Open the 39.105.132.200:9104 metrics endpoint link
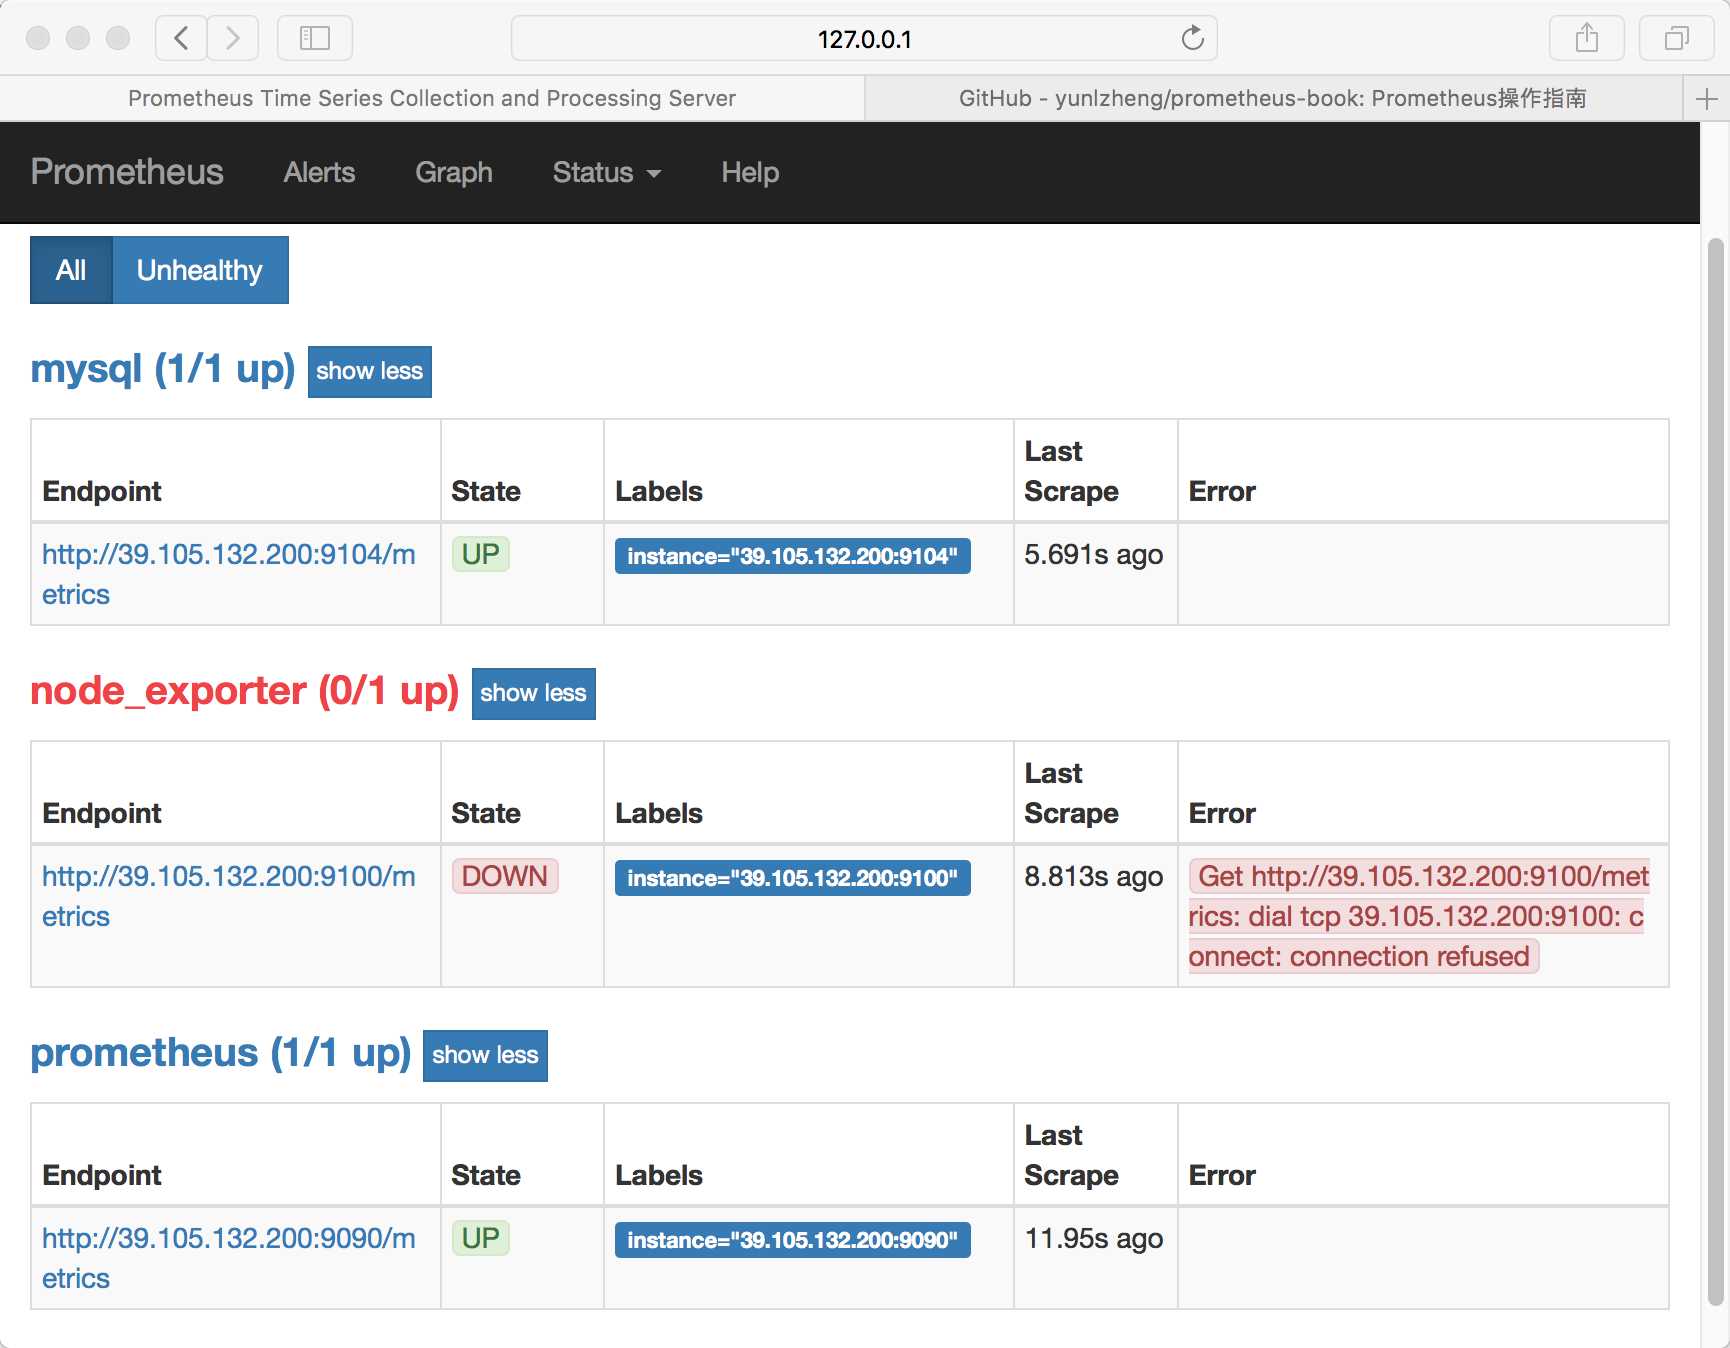 pyautogui.click(x=228, y=574)
